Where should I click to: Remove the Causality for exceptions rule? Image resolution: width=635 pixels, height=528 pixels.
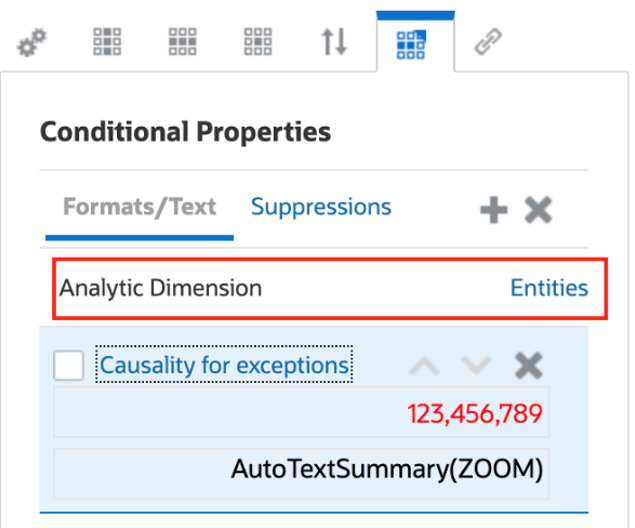click(528, 367)
